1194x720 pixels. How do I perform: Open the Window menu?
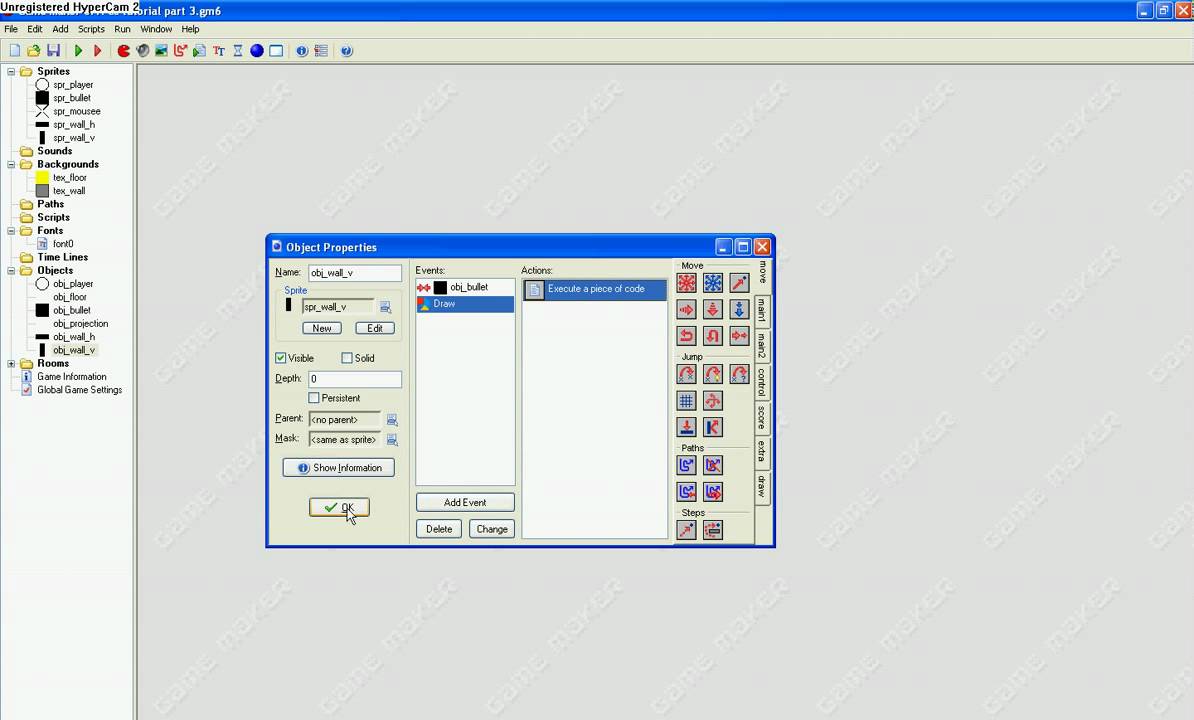pos(156,29)
